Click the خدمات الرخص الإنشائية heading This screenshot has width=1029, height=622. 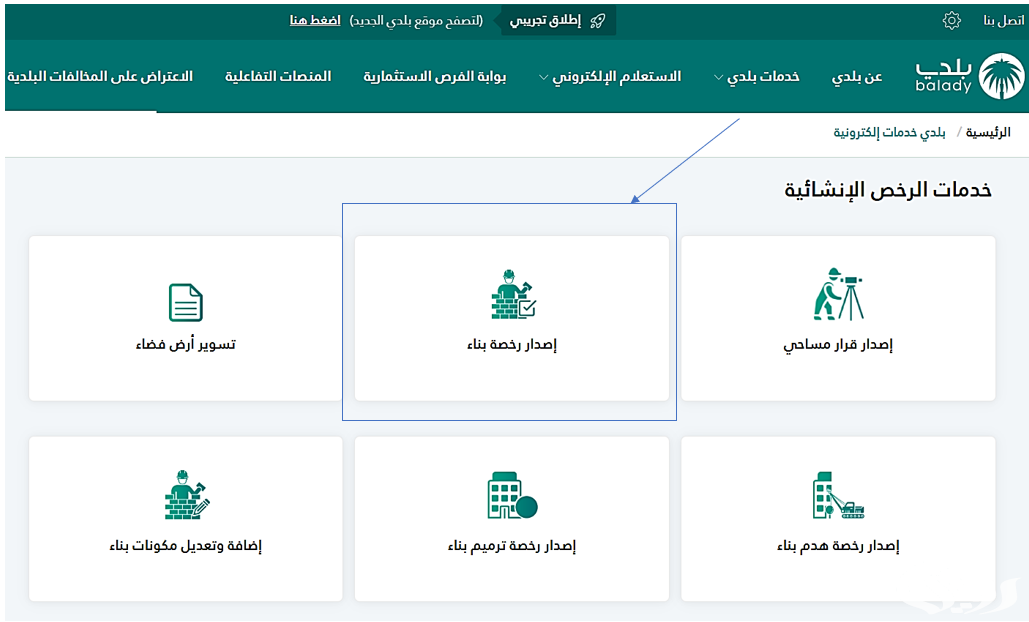coord(888,190)
